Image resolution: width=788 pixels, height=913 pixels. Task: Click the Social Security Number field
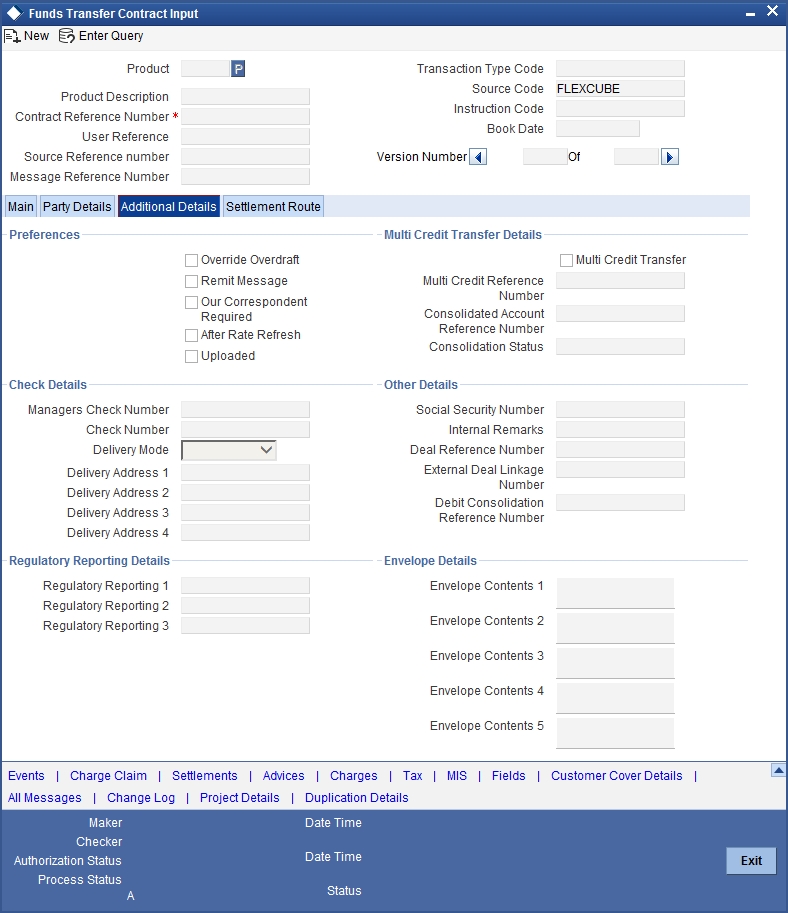coord(620,410)
